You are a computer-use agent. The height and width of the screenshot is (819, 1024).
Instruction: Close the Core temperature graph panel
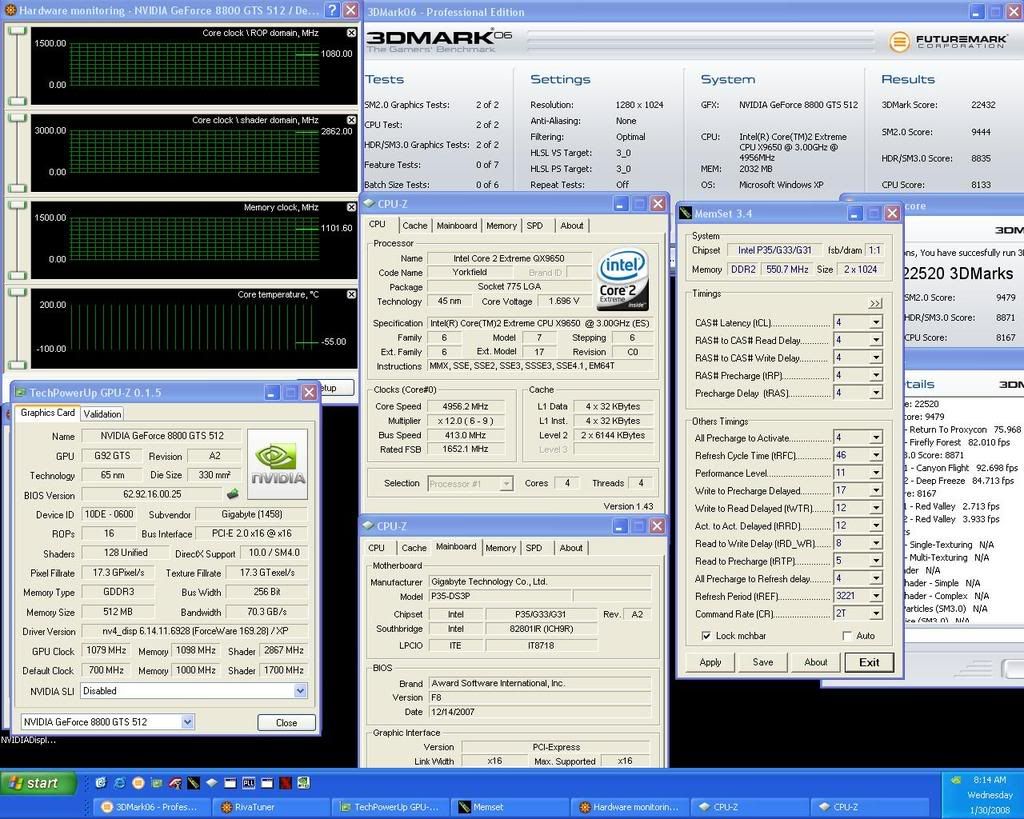351,294
